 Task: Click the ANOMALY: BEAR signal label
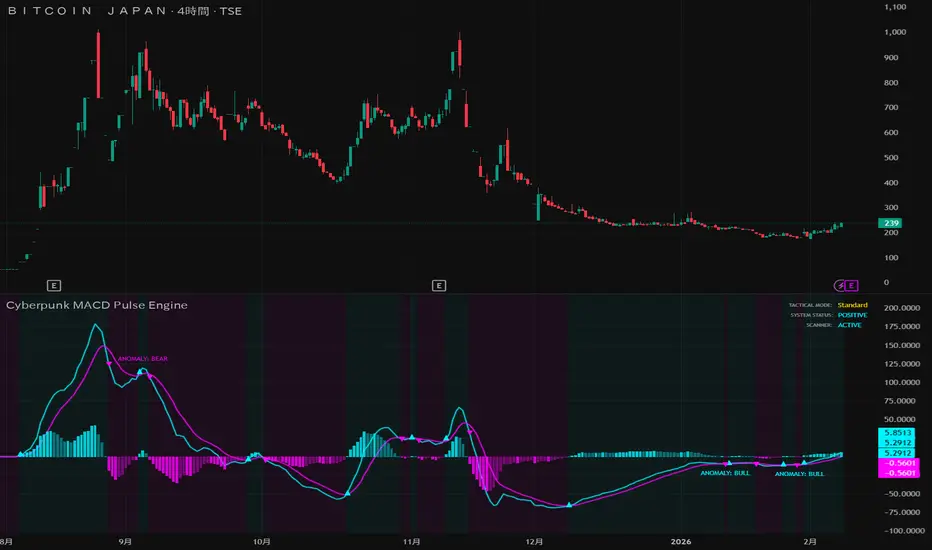pyautogui.click(x=143, y=359)
